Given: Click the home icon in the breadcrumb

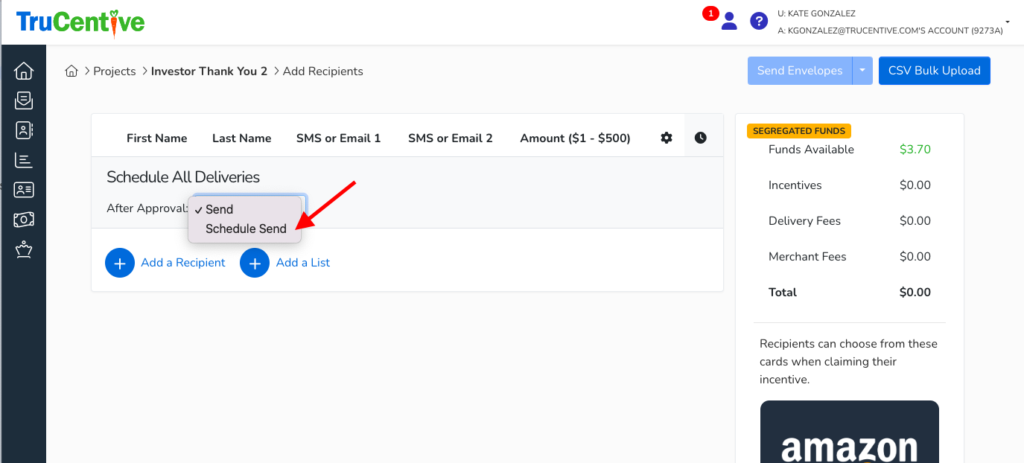Looking at the screenshot, I should pyautogui.click(x=71, y=71).
